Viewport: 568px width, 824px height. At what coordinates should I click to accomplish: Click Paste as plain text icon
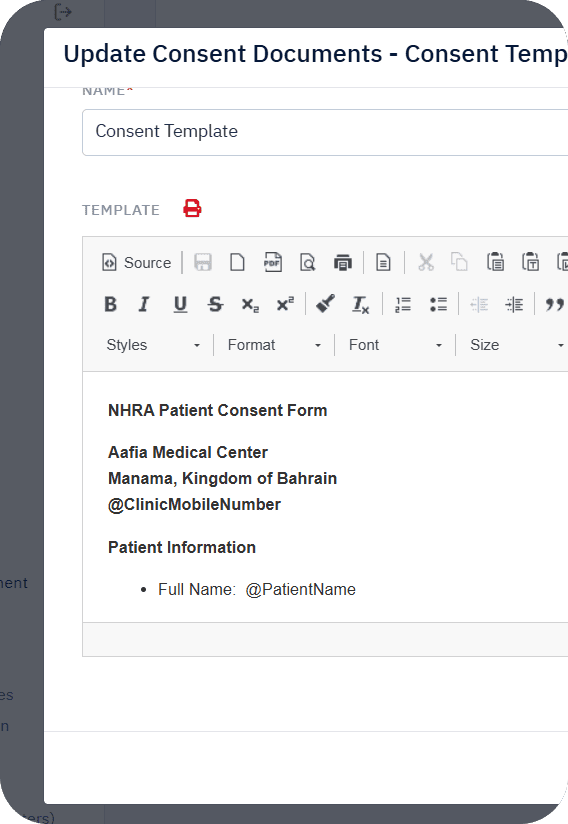coord(530,262)
